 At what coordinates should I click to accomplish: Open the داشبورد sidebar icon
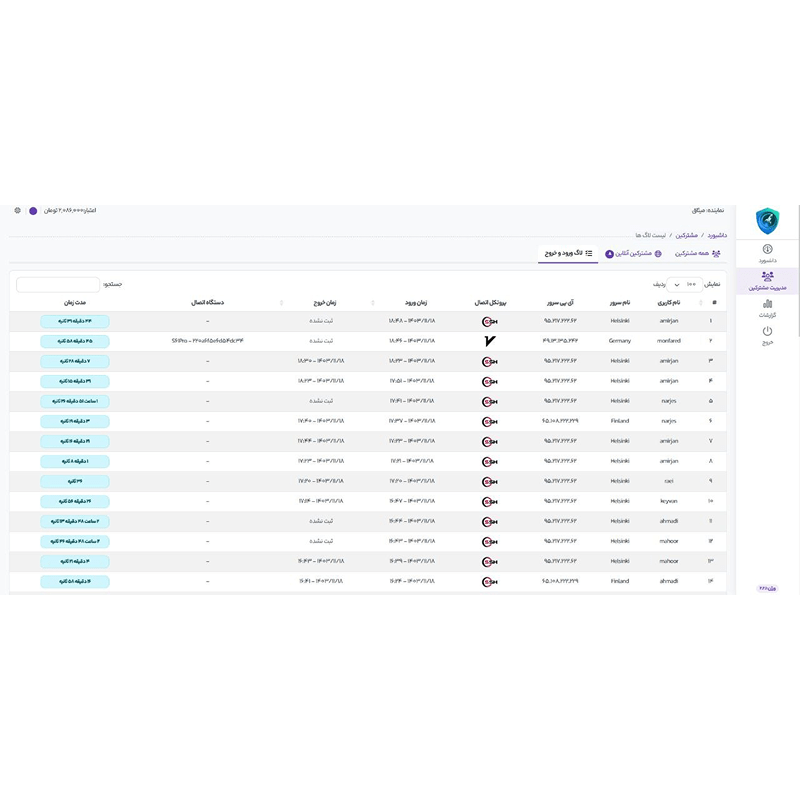[767, 249]
